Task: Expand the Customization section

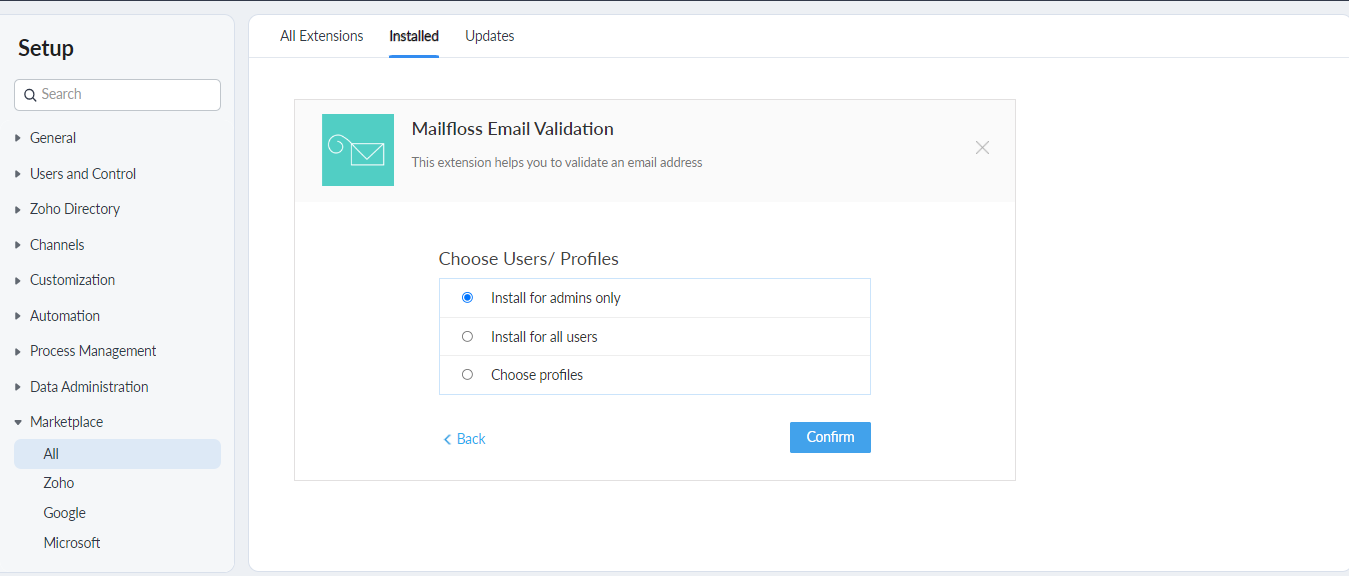Action: coord(72,280)
